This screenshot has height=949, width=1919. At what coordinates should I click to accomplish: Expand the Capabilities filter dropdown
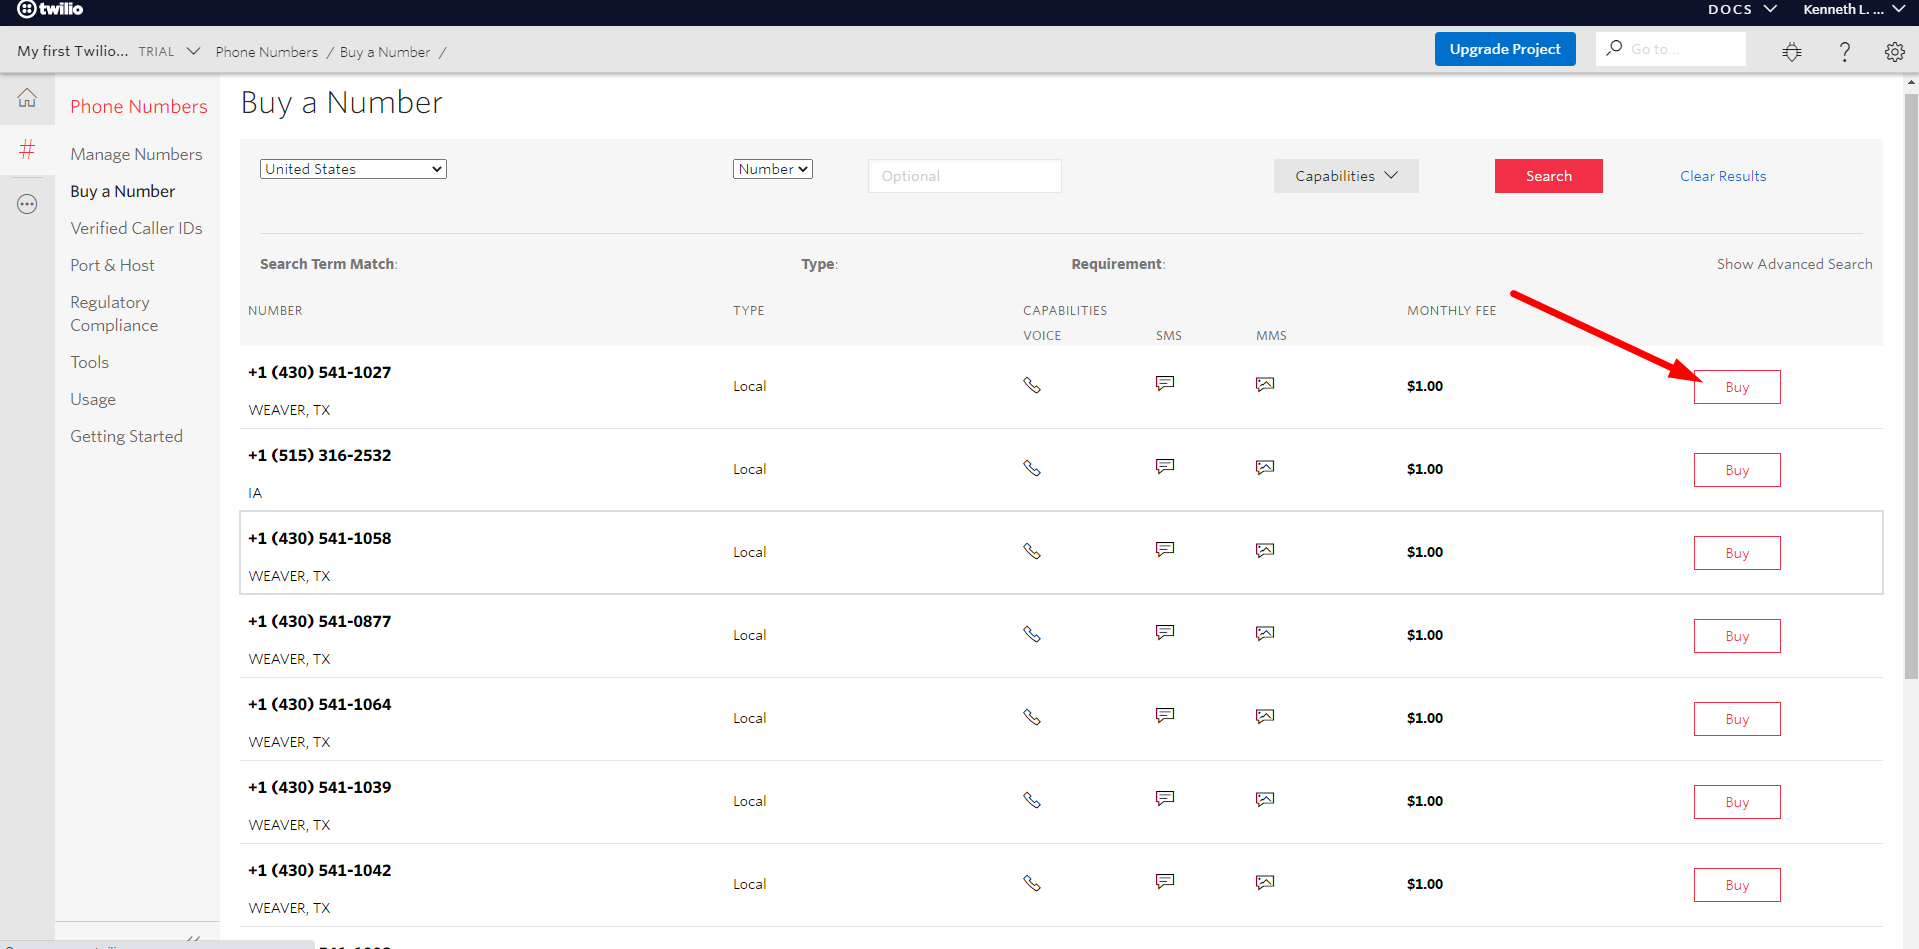(1346, 176)
